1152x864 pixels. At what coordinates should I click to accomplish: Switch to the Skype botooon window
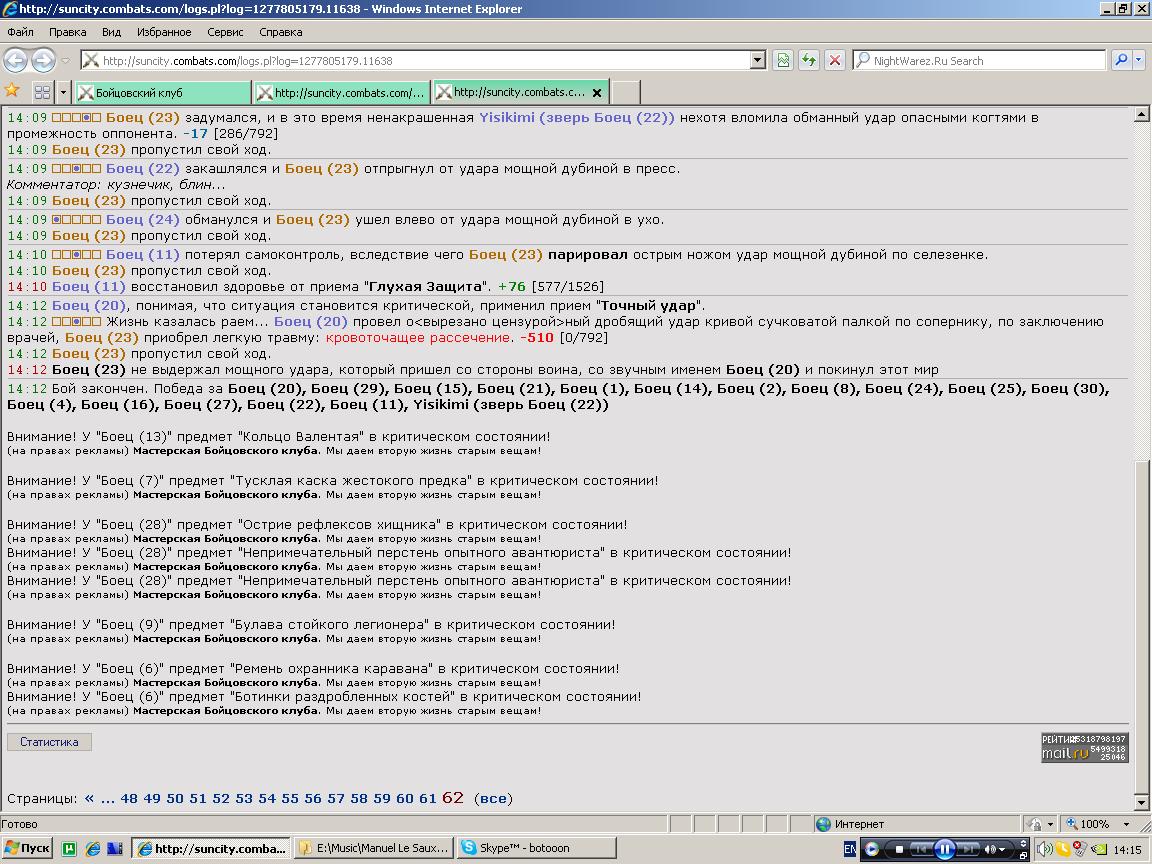point(536,849)
